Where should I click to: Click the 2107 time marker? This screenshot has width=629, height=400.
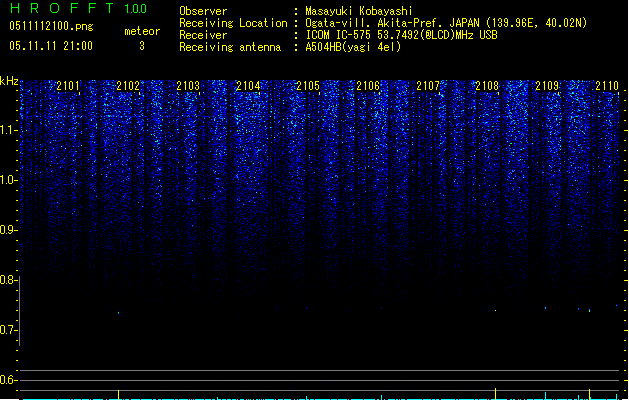coord(428,86)
